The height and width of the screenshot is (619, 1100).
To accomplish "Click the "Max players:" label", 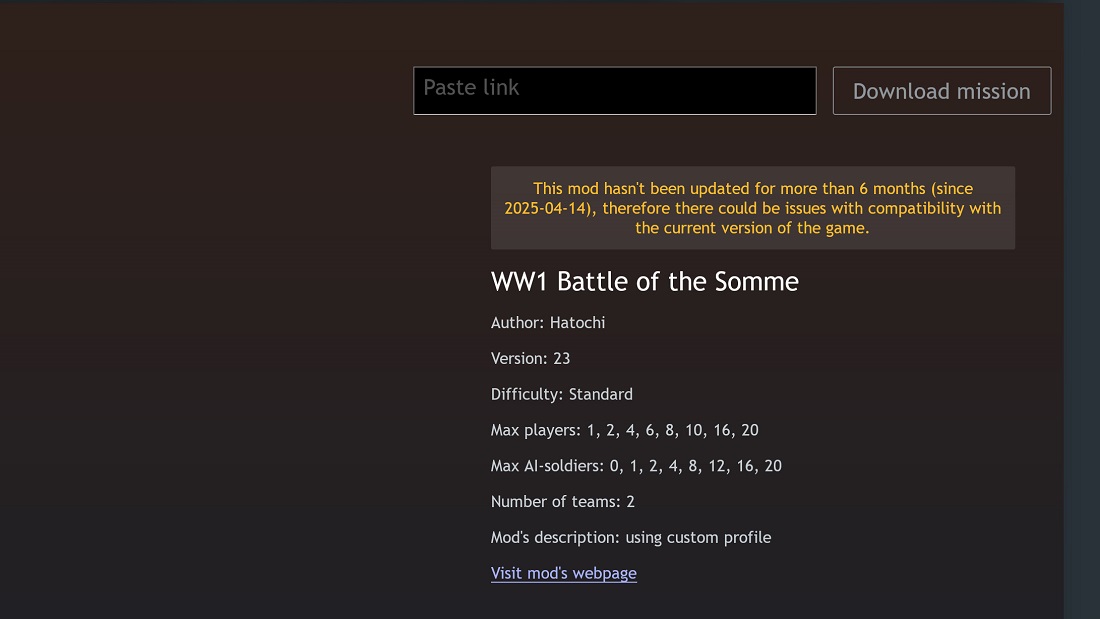I will [536, 430].
